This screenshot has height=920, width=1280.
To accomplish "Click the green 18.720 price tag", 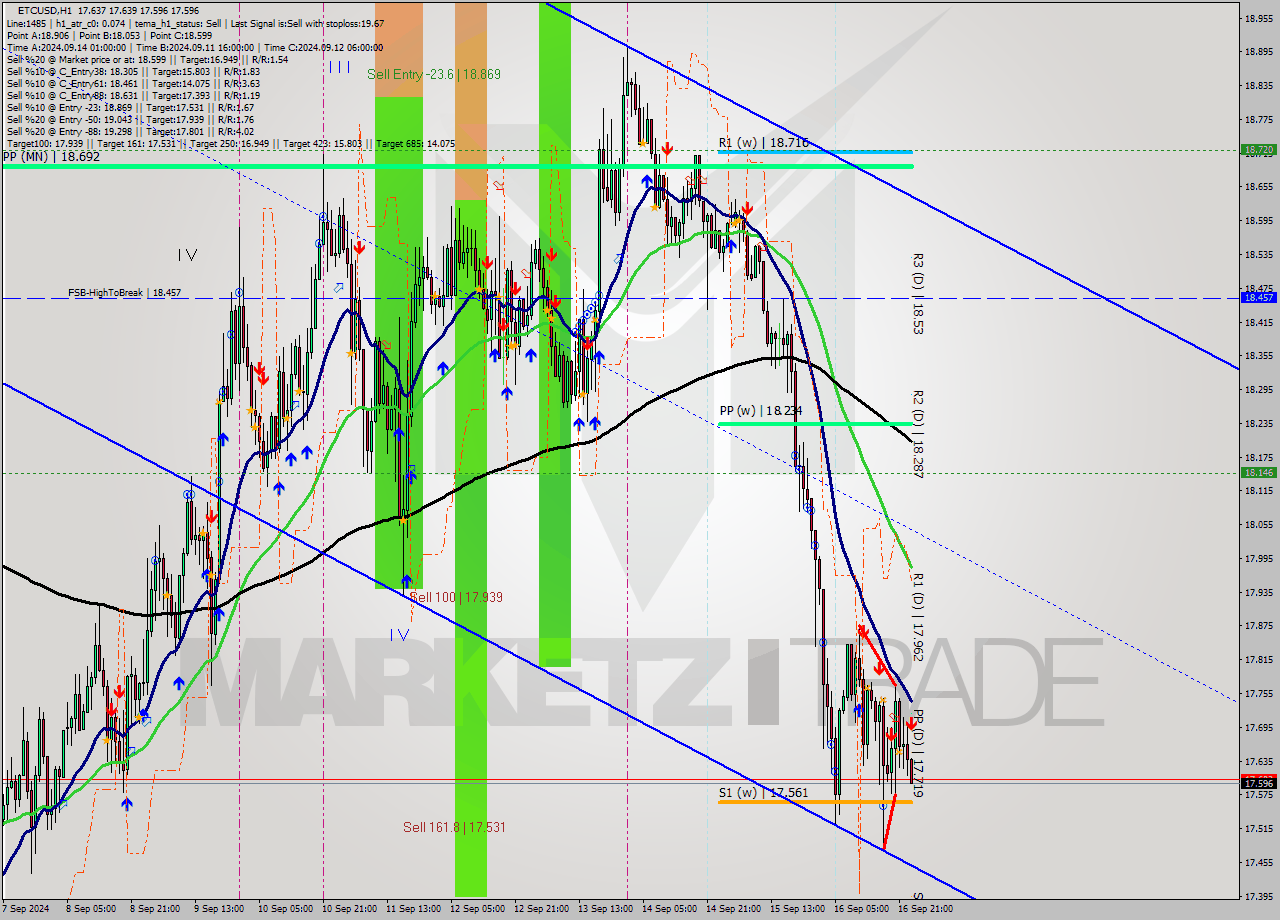I will (x=1258, y=150).
